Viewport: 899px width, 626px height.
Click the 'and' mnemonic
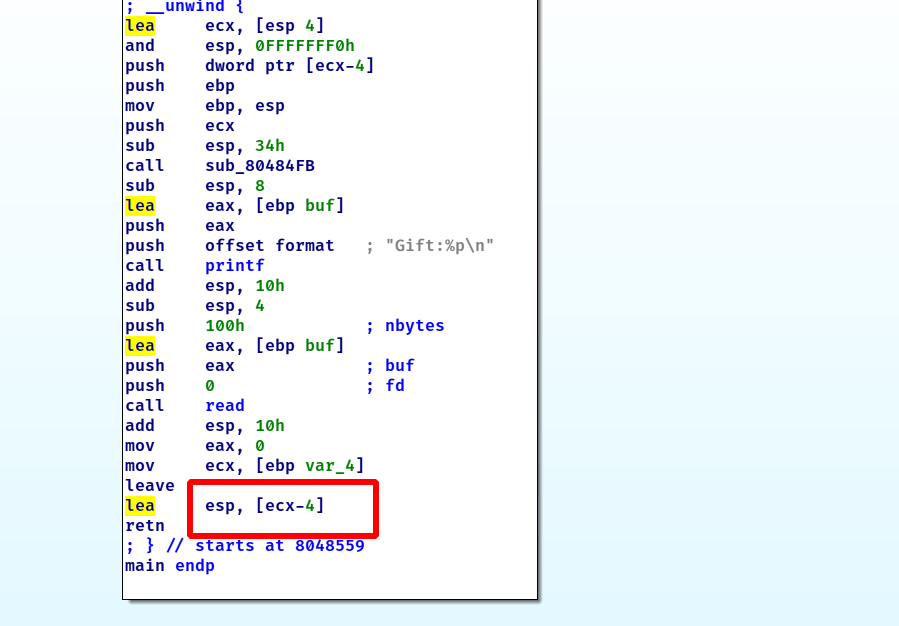point(140,46)
